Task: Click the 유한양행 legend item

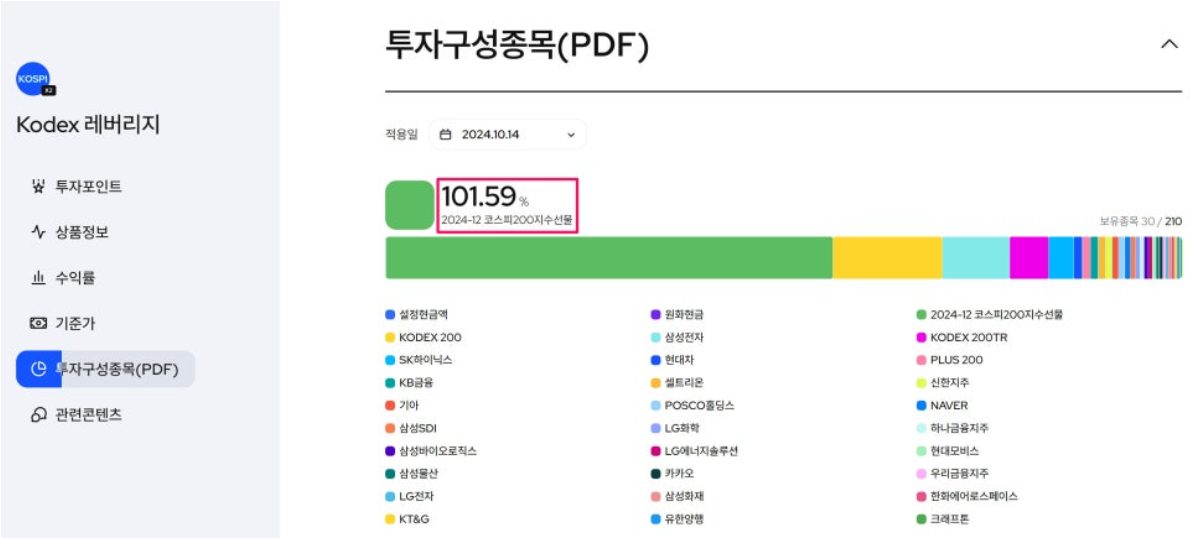Action: (x=677, y=519)
